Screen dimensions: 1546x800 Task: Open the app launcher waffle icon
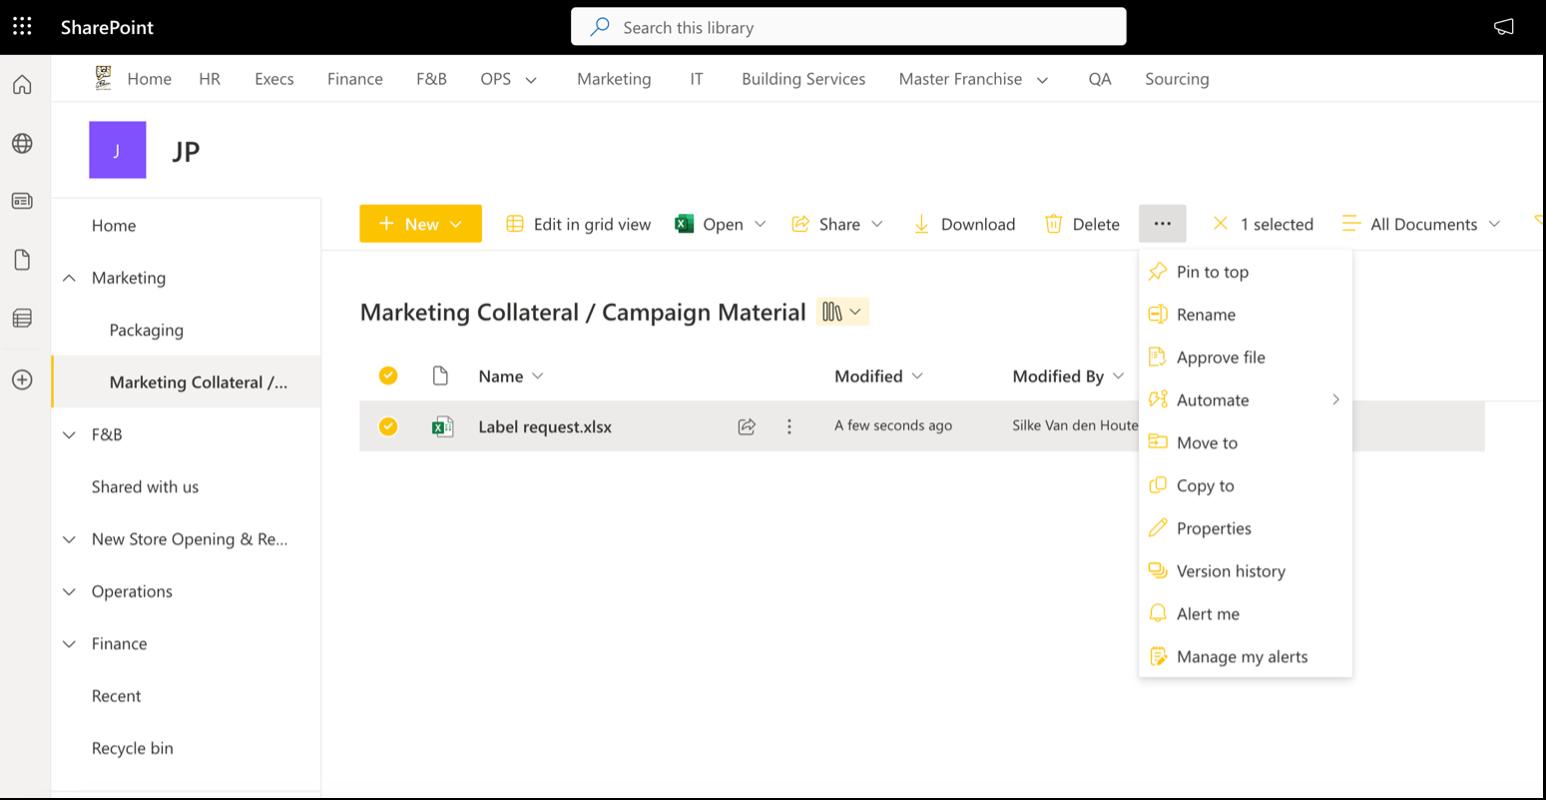click(x=22, y=27)
